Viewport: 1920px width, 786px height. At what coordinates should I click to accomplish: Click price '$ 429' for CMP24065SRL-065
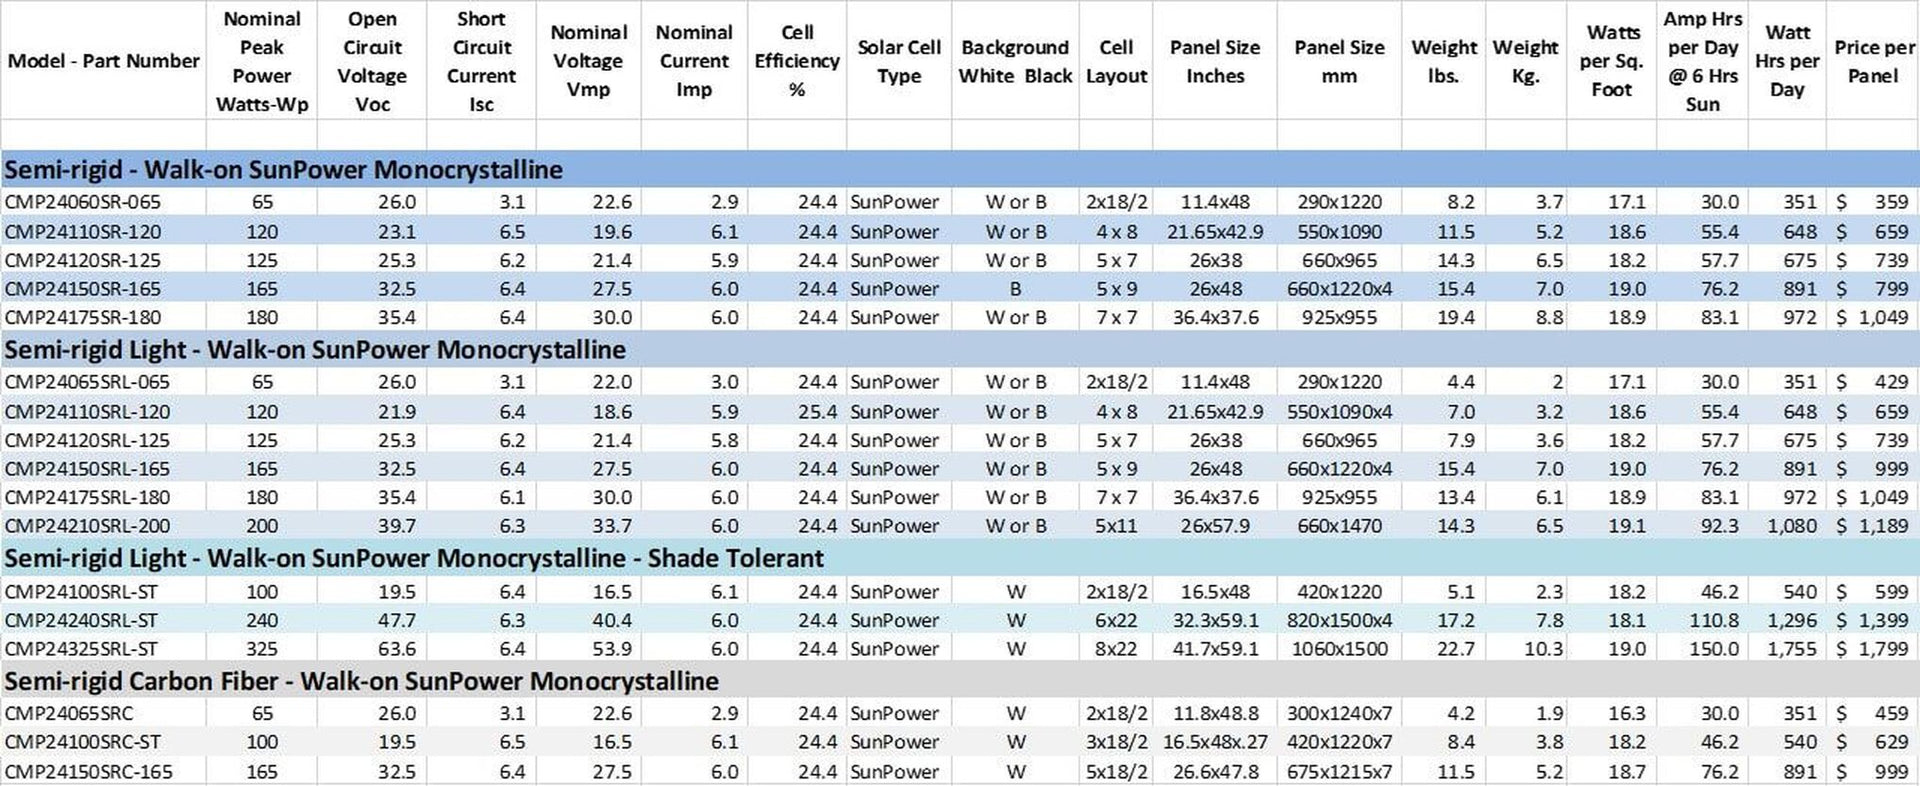coord(1872,382)
